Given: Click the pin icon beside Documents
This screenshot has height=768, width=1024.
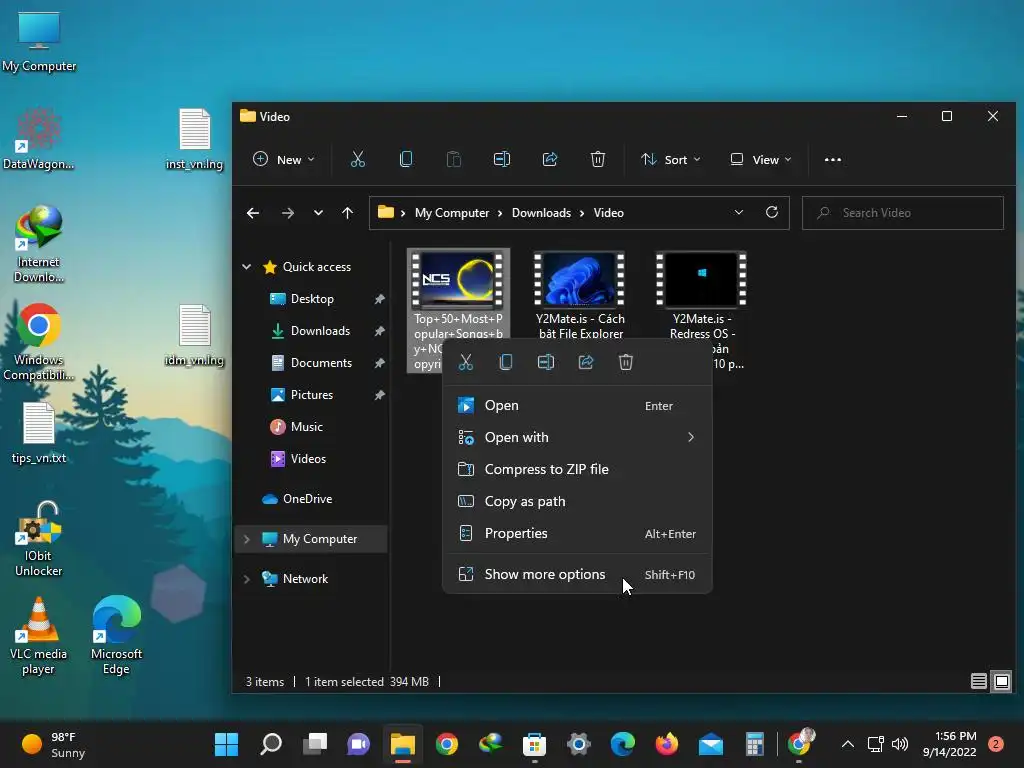Looking at the screenshot, I should 379,362.
